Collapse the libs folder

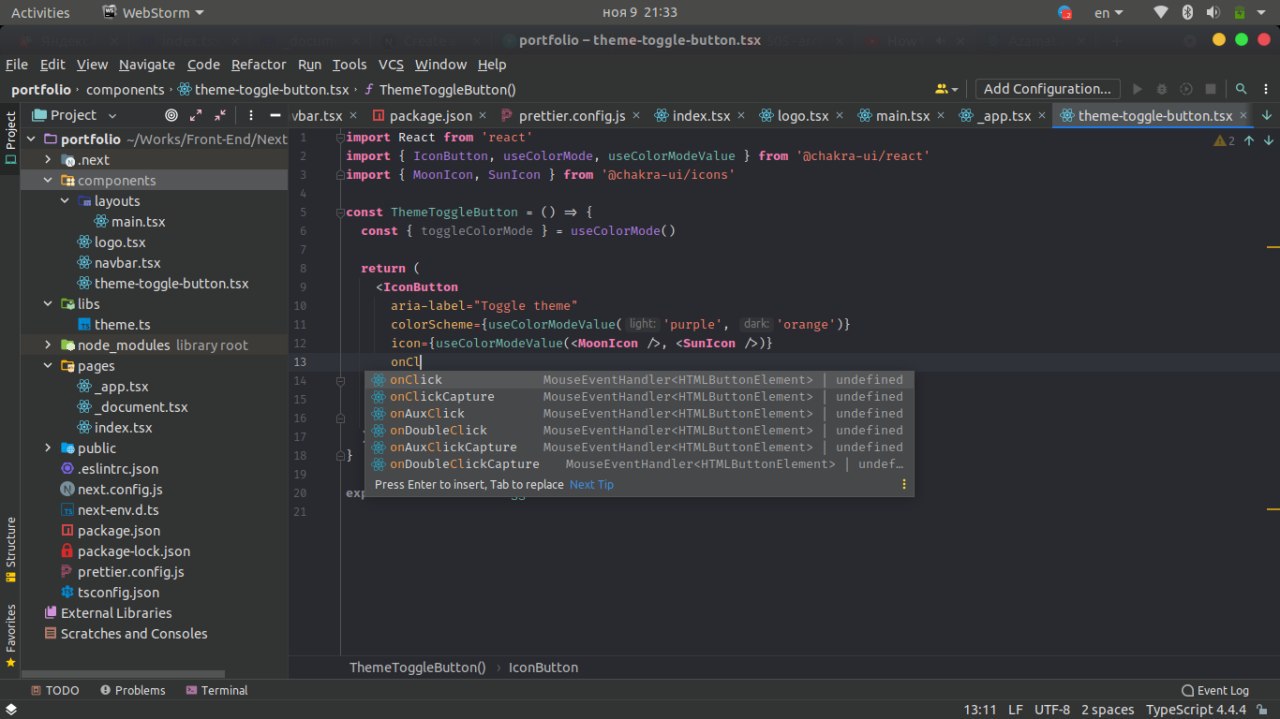48,304
